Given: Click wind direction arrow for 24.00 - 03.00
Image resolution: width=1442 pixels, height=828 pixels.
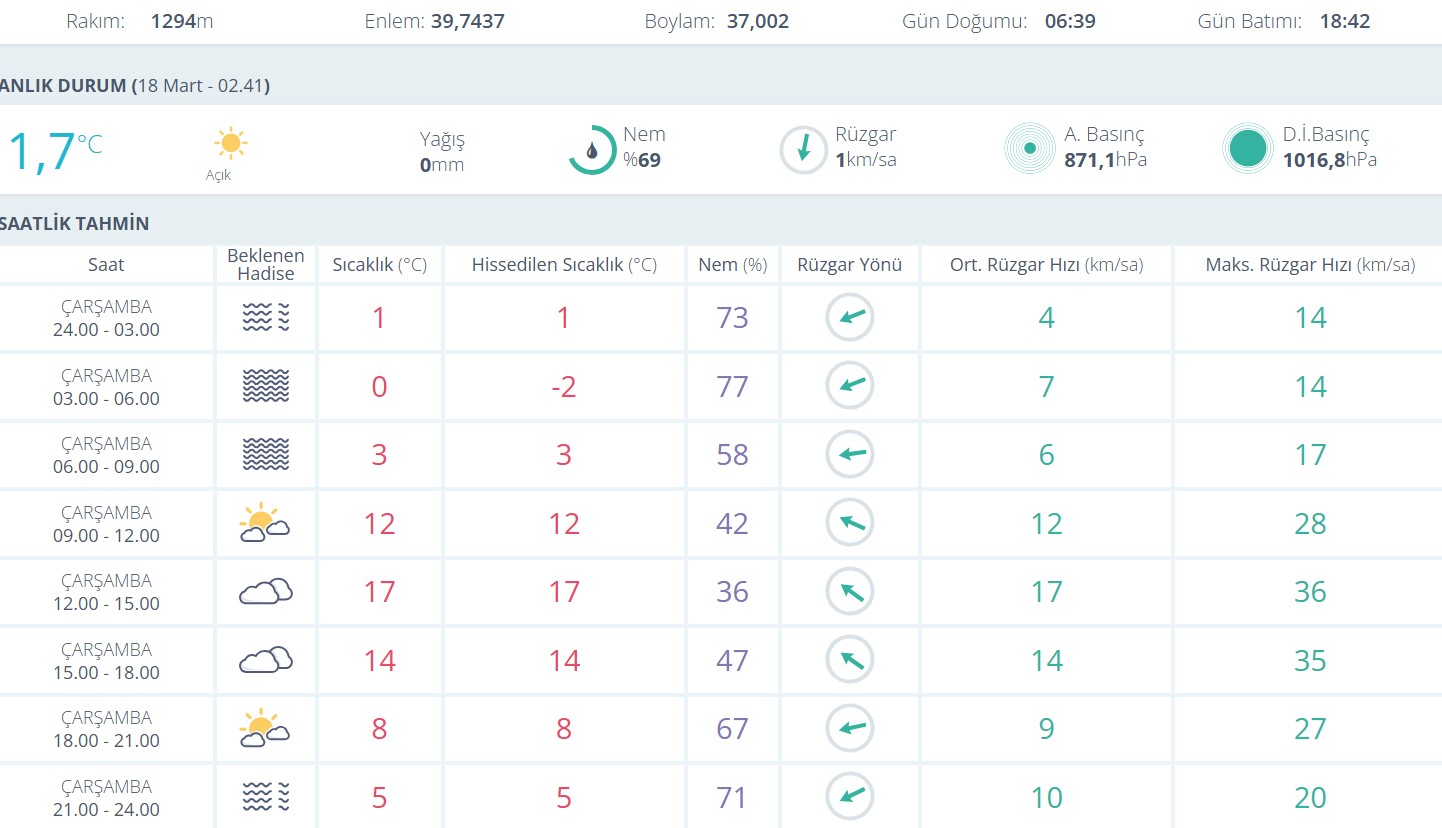Looking at the screenshot, I should click(850, 318).
